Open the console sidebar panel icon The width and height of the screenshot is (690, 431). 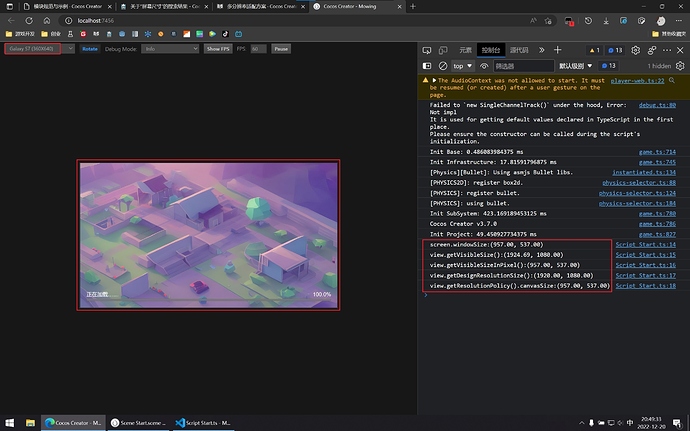[428, 65]
